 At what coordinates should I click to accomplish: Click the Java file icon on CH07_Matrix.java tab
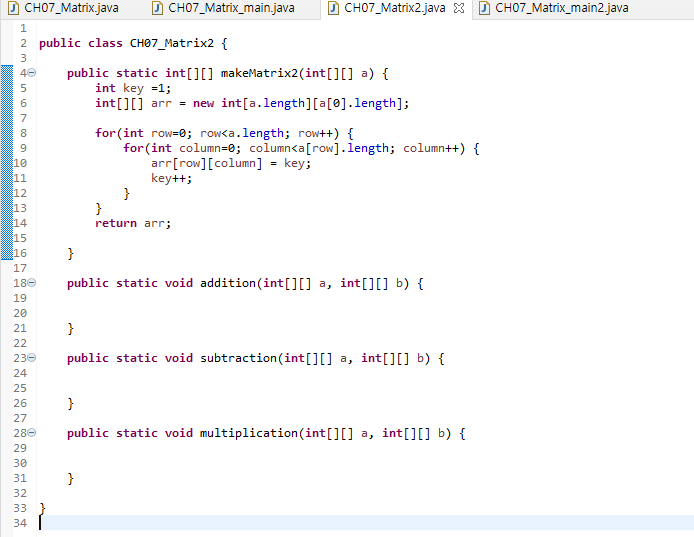click(x=13, y=8)
